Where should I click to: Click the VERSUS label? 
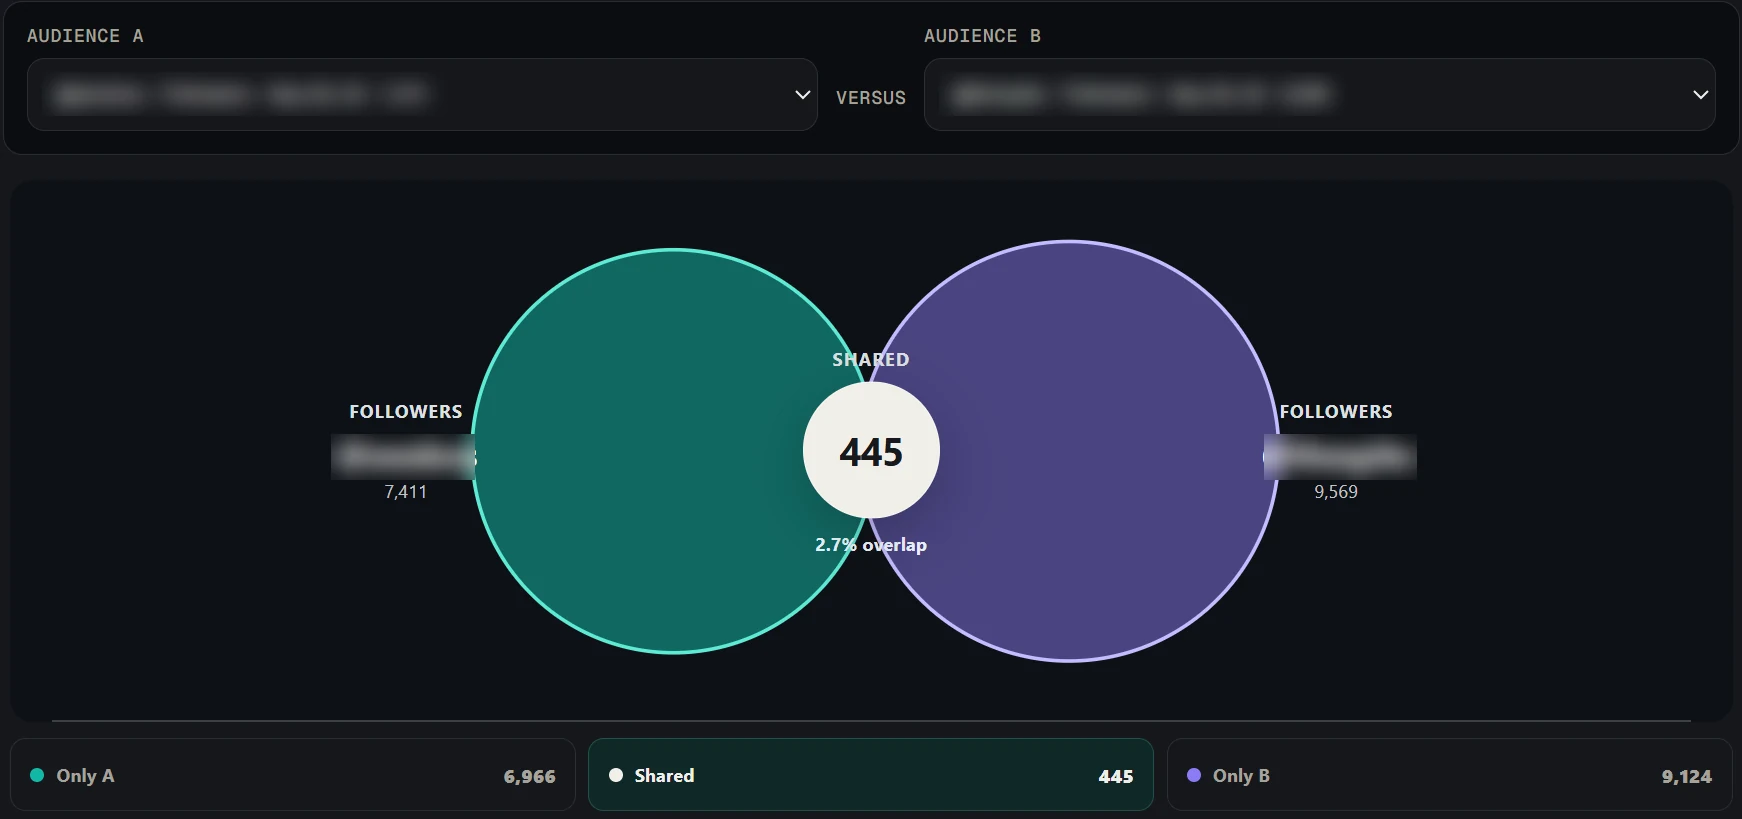871,98
